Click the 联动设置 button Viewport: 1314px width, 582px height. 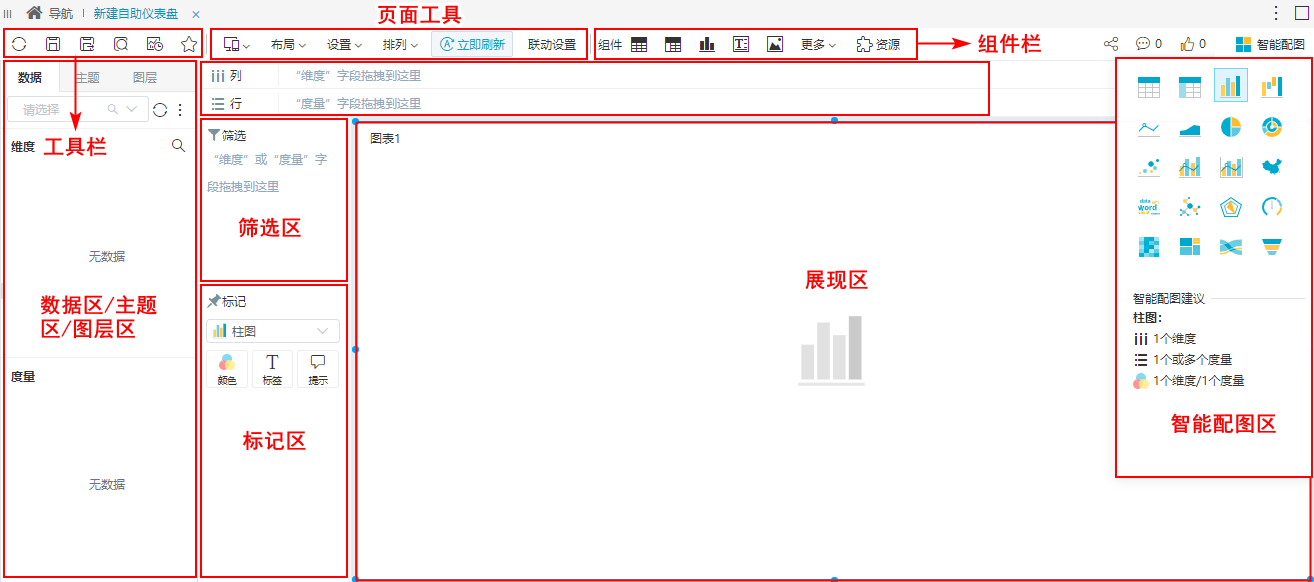(552, 45)
